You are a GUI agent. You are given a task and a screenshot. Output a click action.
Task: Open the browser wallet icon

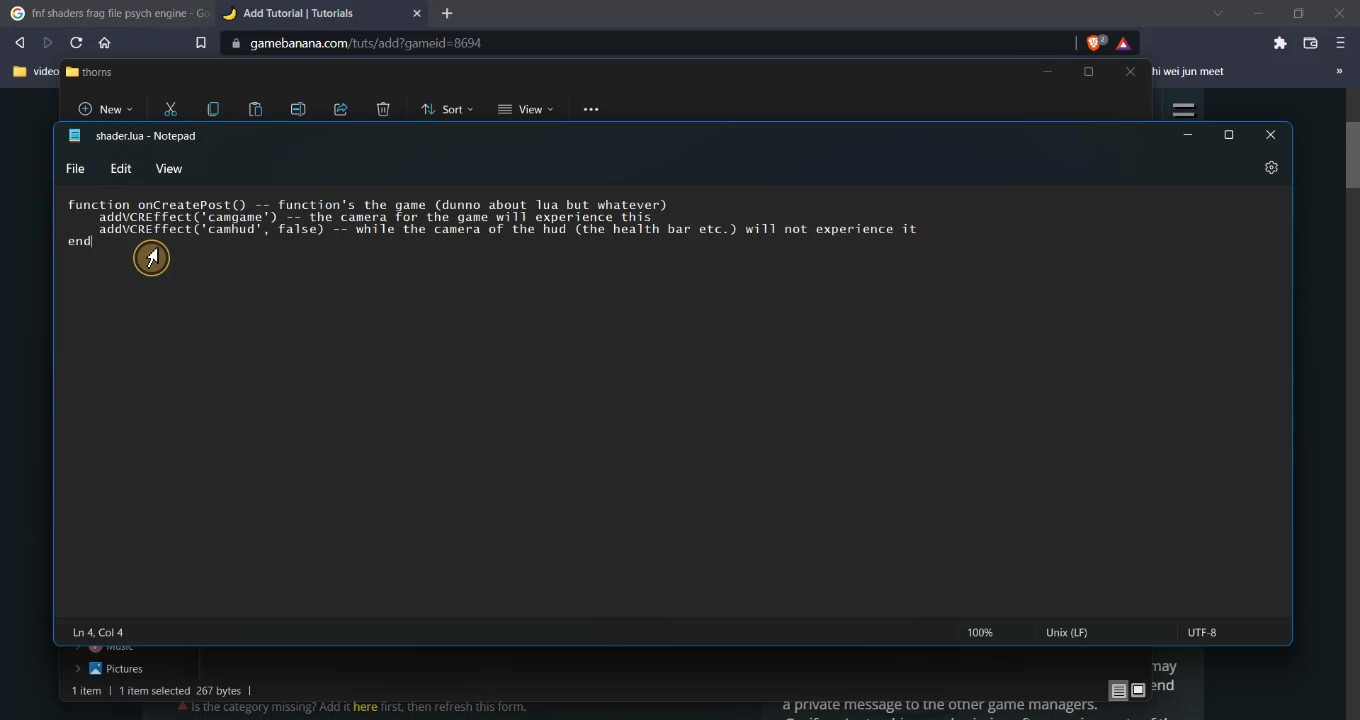point(1310,43)
